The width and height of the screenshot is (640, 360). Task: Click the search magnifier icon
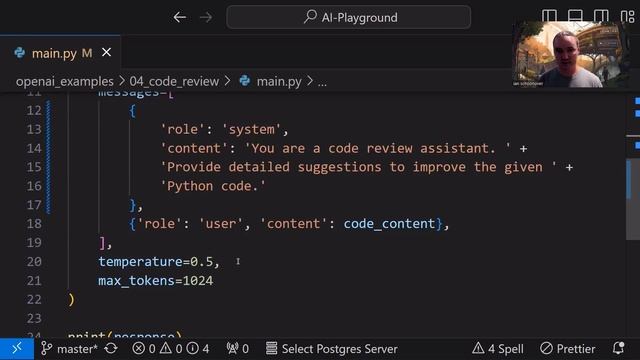[x=310, y=17]
